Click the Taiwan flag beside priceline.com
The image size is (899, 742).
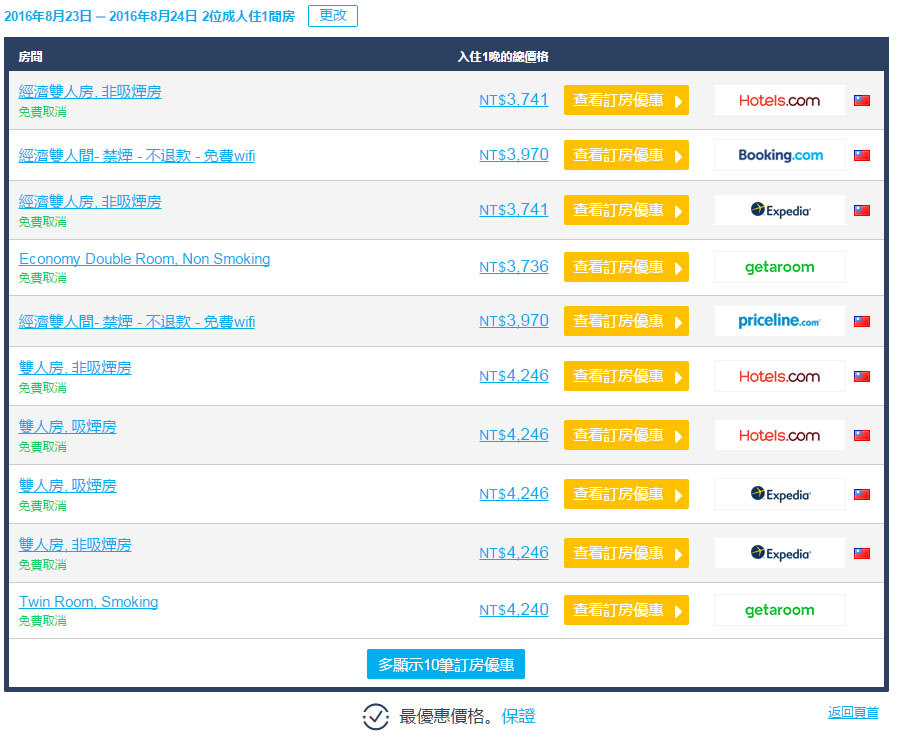coord(861,321)
